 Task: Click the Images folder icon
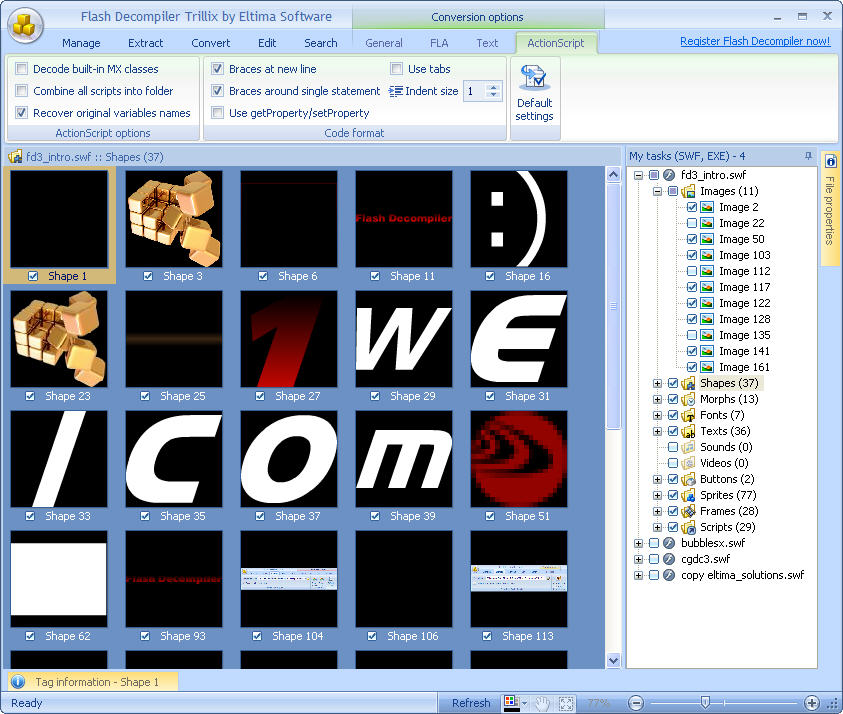tap(688, 191)
